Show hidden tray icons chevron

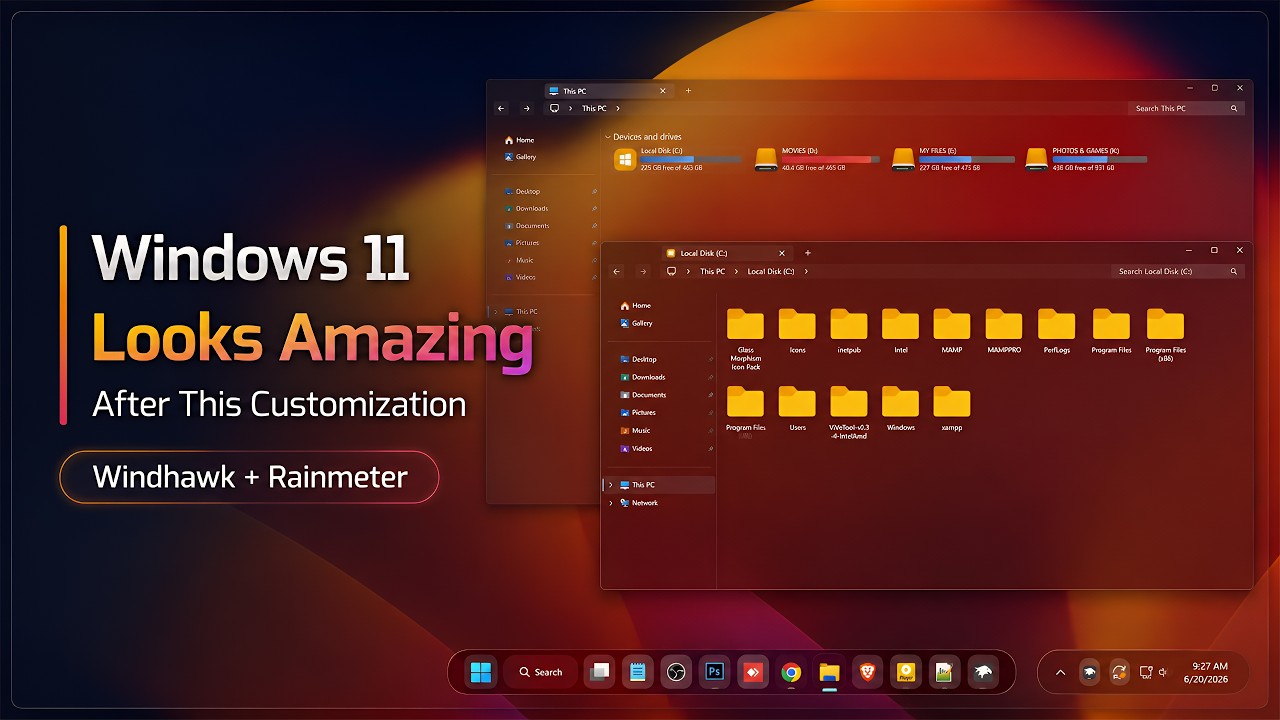coord(1060,672)
